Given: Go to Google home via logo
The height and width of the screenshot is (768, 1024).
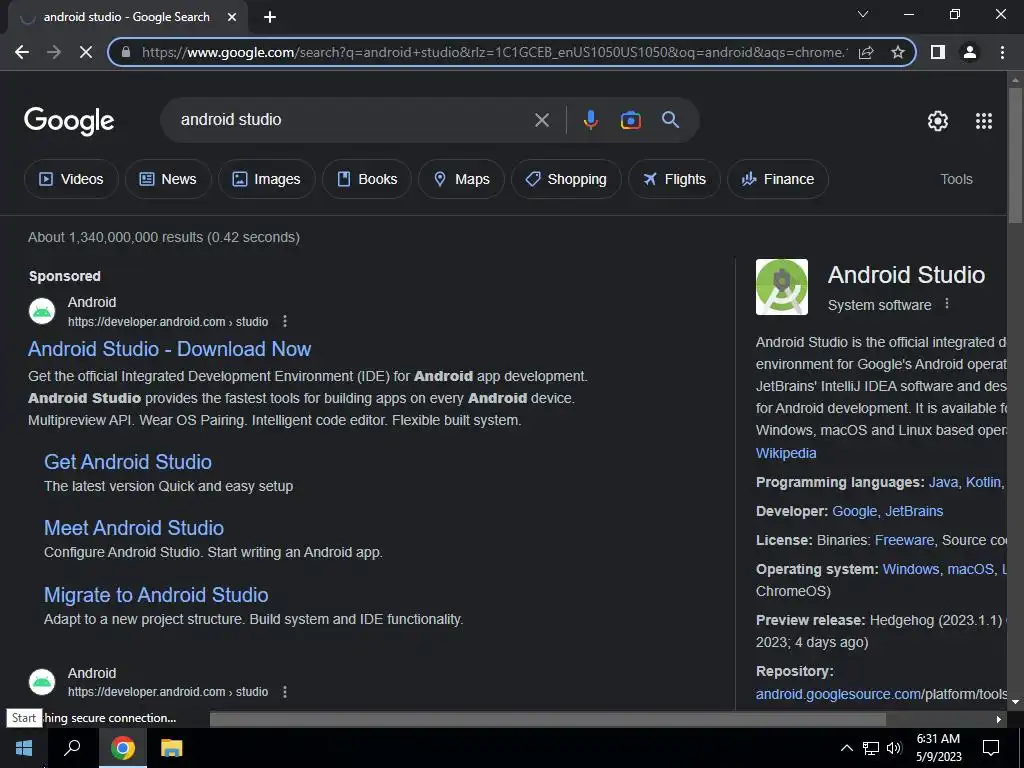Looking at the screenshot, I should tap(69, 121).
